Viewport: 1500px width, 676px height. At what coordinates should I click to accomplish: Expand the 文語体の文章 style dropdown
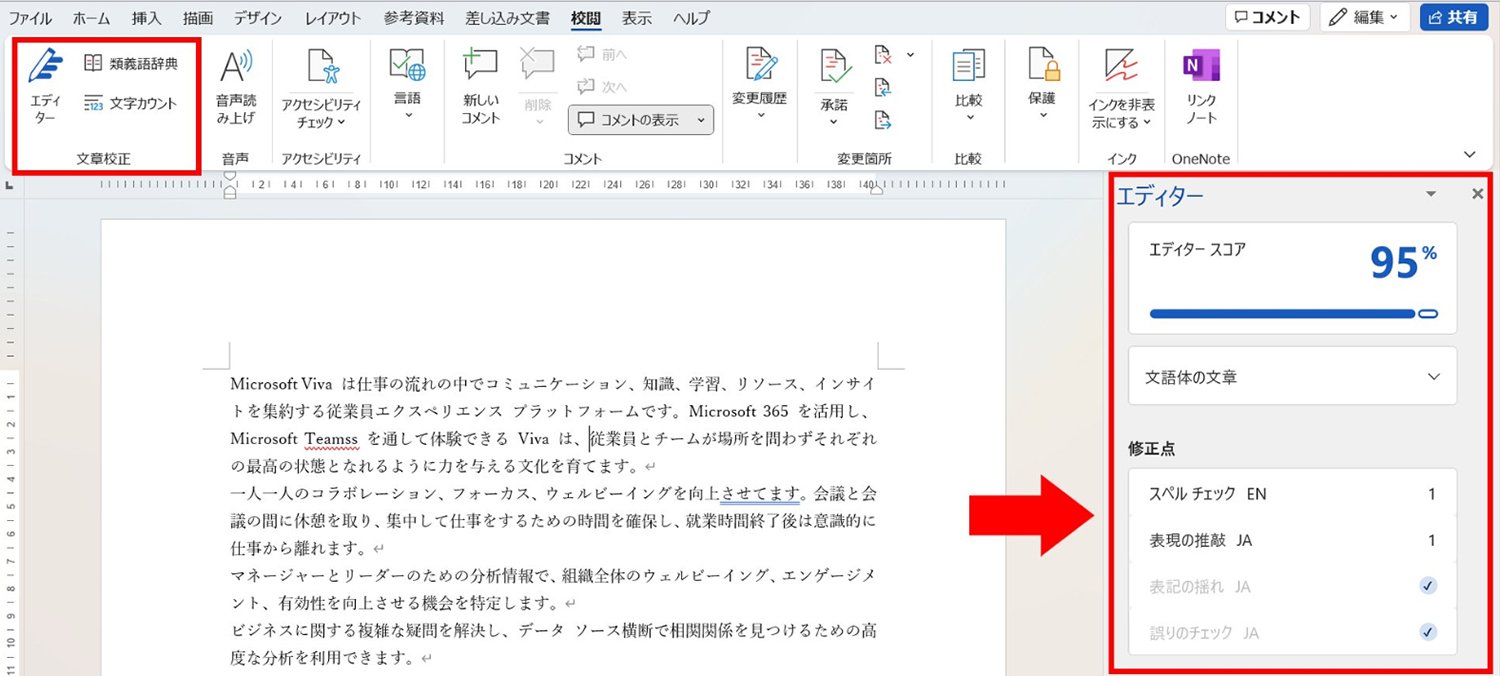click(x=1292, y=377)
